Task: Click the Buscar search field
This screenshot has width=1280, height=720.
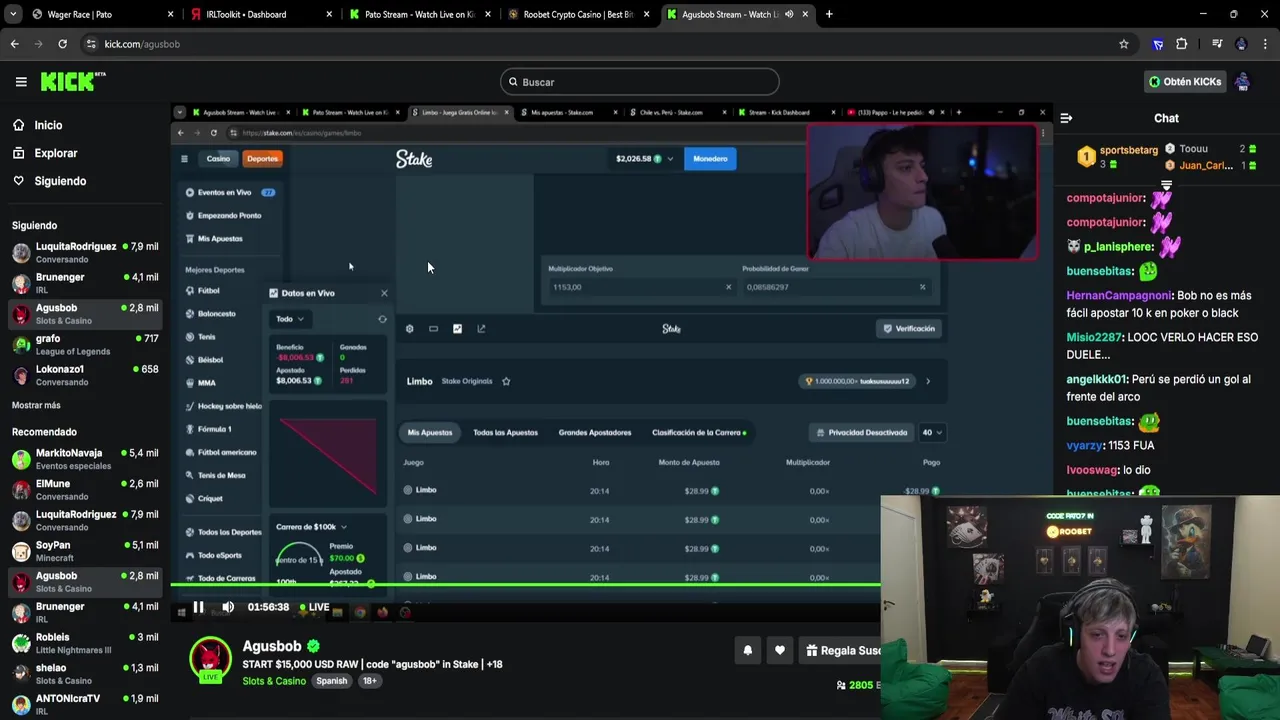Action: pyautogui.click(x=640, y=82)
